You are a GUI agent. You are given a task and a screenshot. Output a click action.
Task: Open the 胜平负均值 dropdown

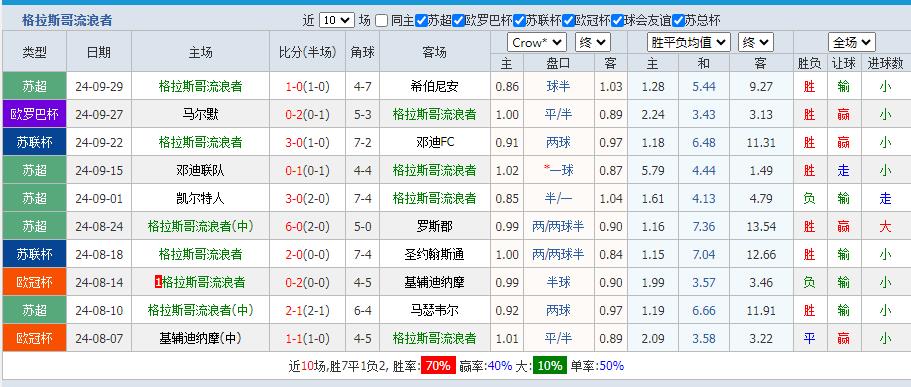688,42
